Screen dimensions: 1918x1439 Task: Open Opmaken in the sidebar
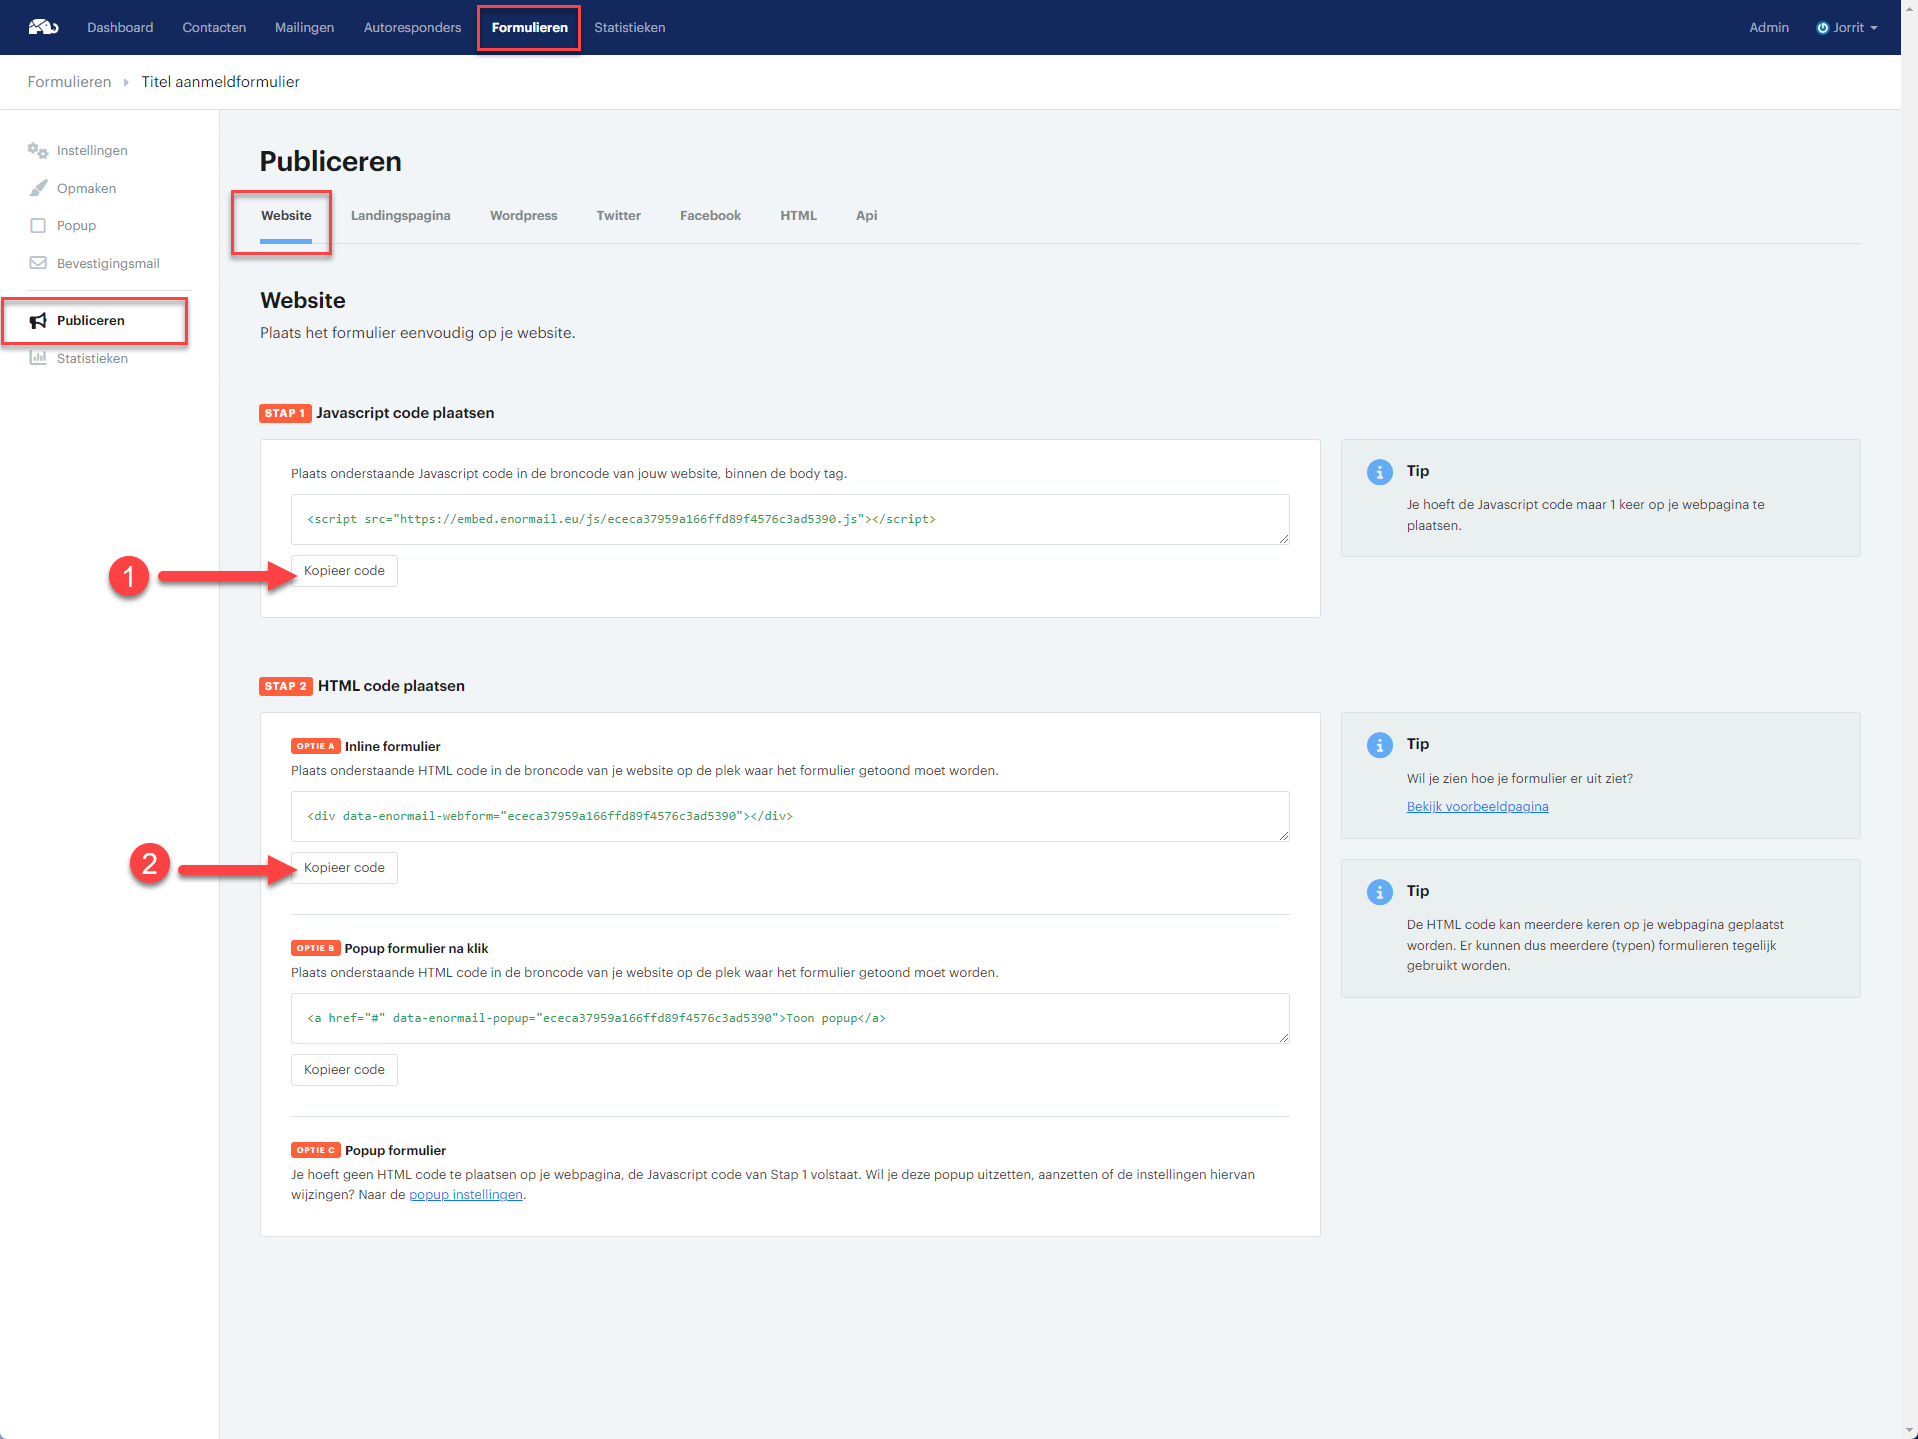(x=86, y=189)
